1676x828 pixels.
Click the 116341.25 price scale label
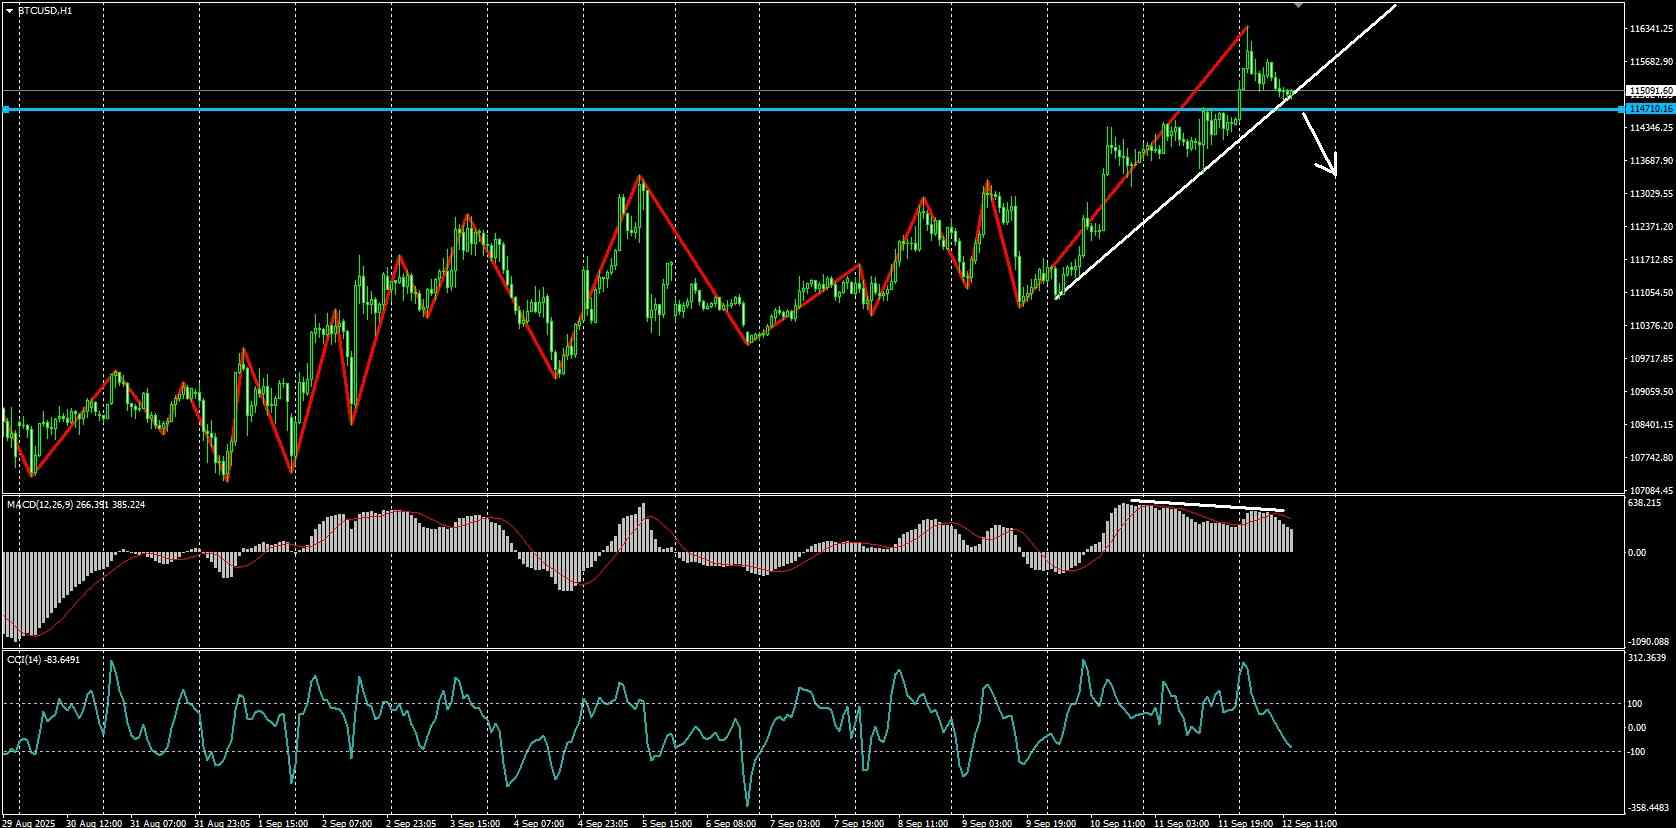[x=1651, y=29]
